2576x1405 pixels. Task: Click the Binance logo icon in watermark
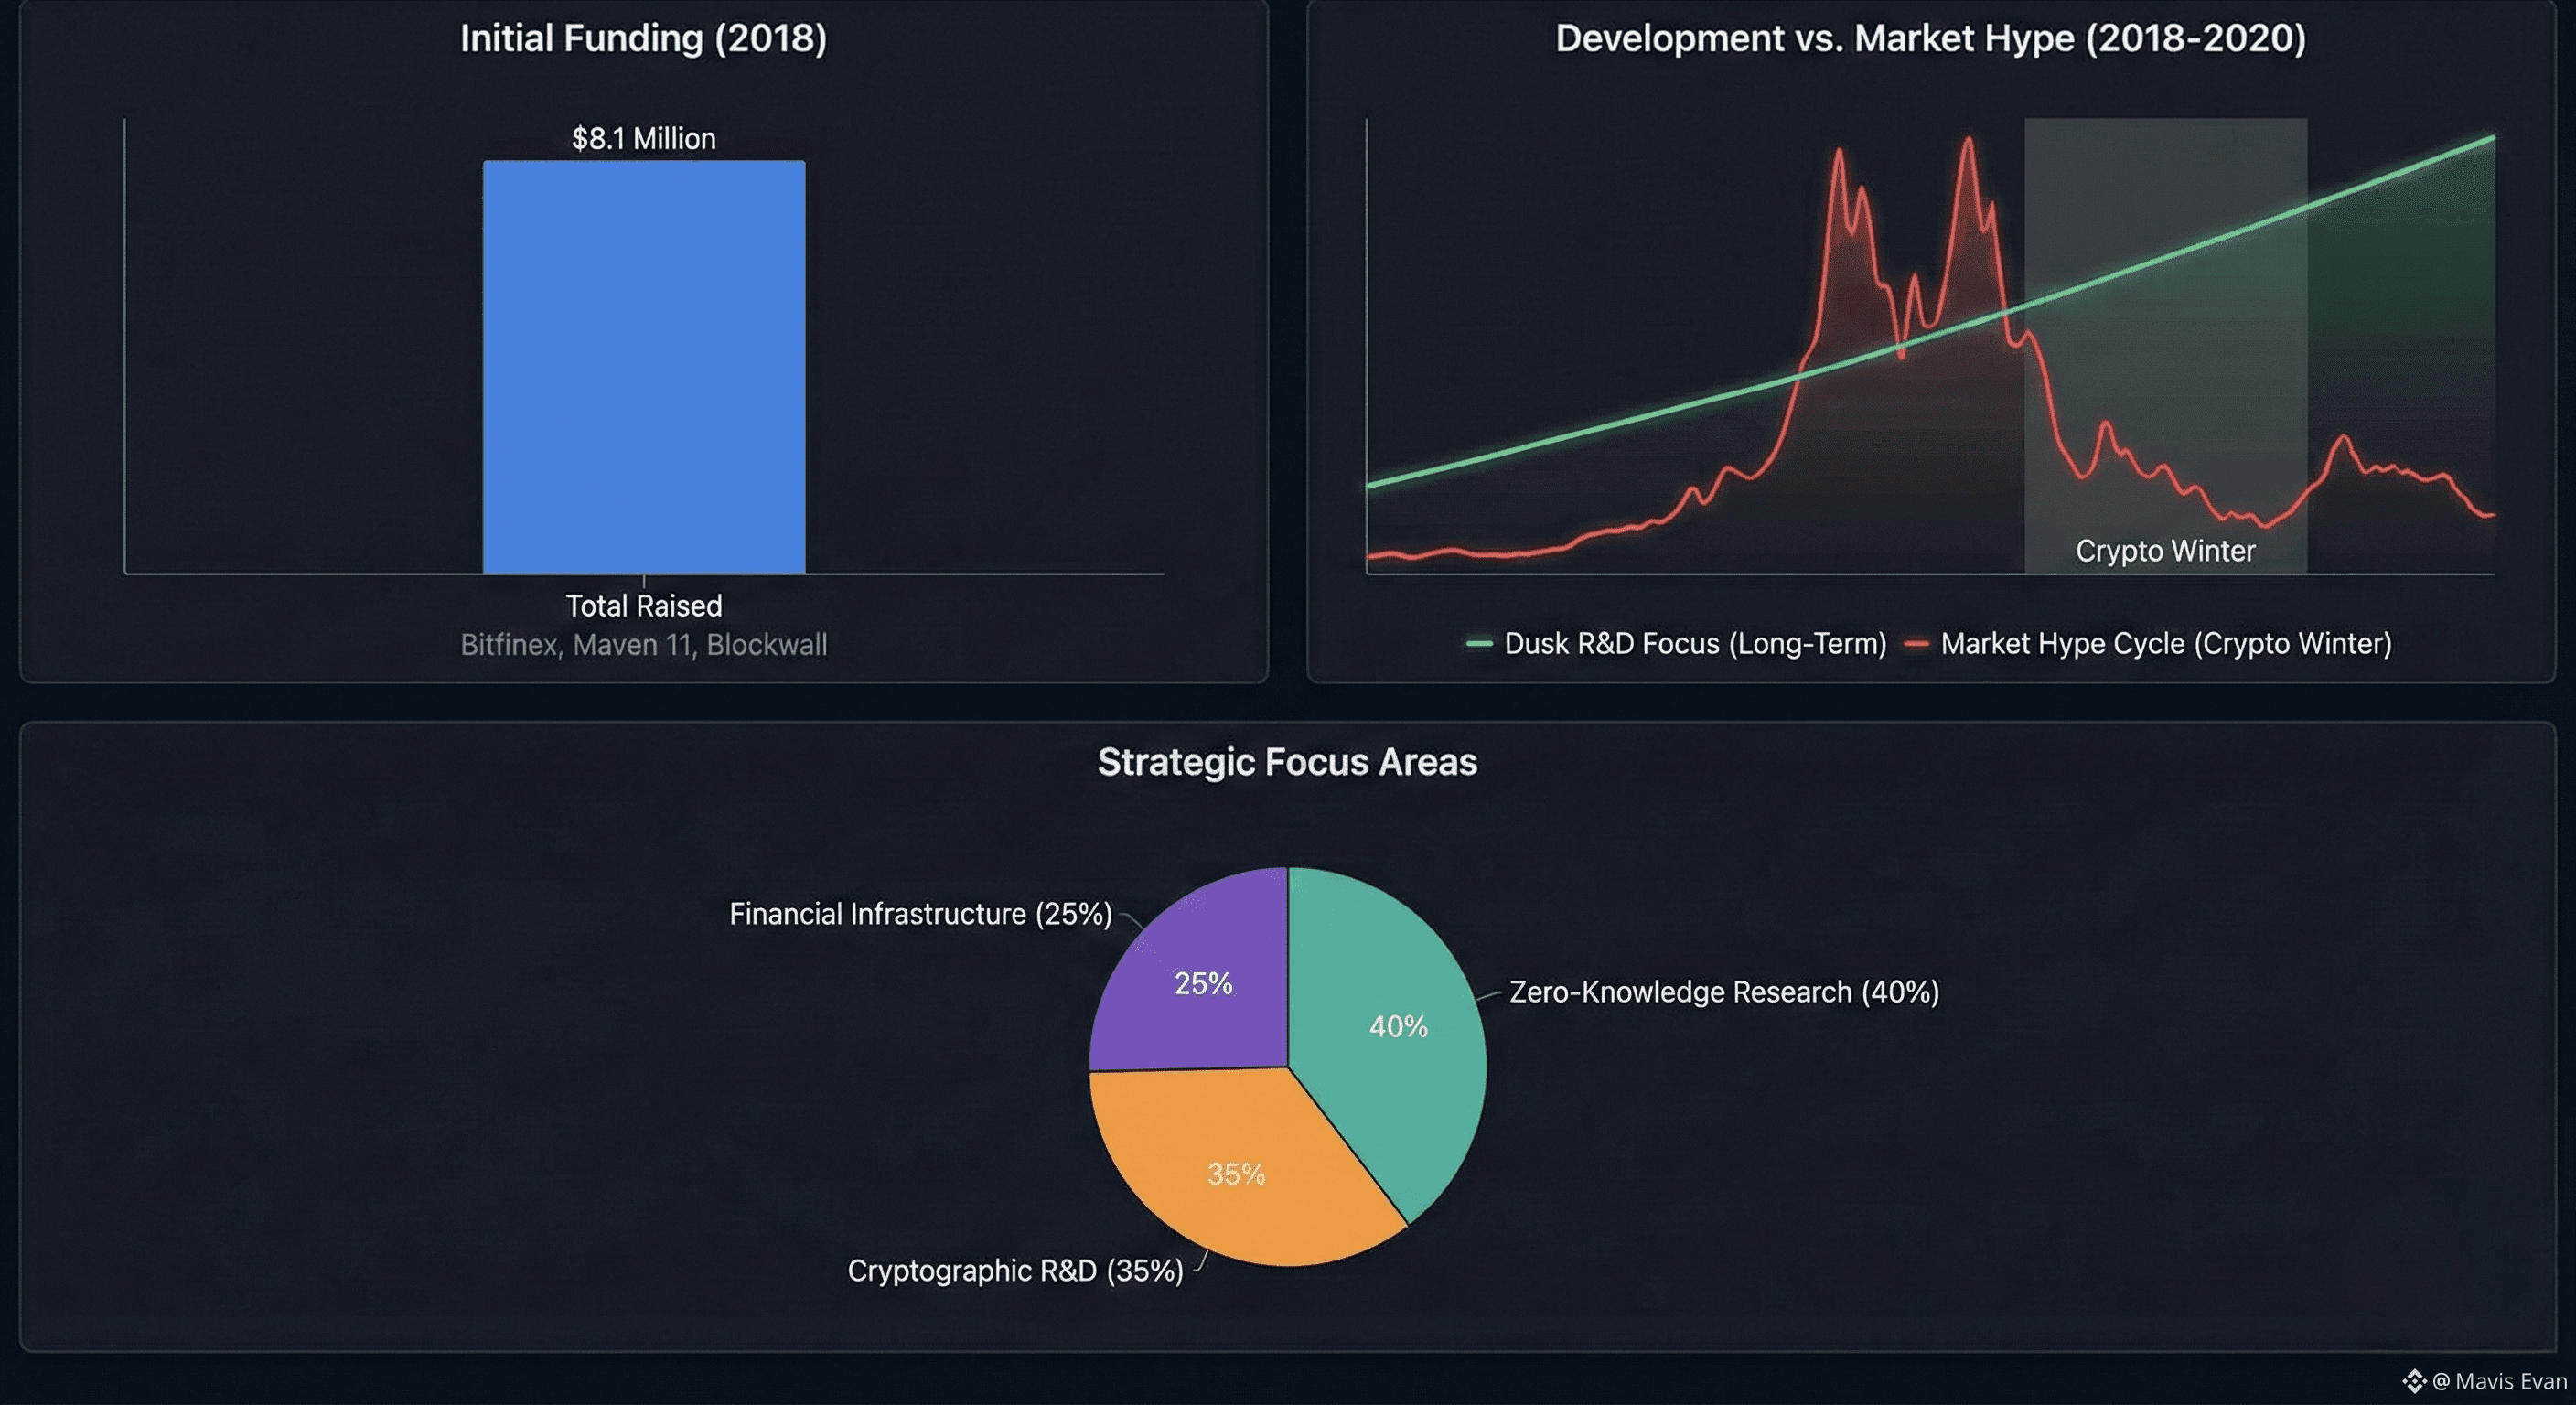(x=2414, y=1381)
